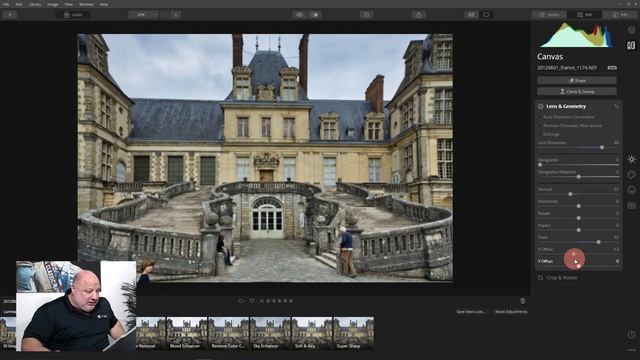This screenshot has width=640, height=360.
Task: Apply the Sky Enhancer look thumbnail
Action: click(270, 333)
